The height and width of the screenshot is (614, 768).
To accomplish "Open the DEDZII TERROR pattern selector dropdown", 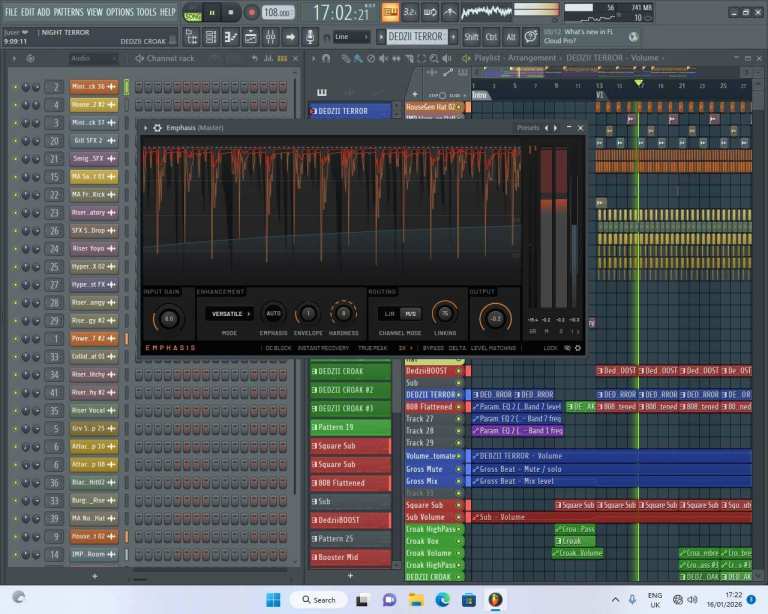I will 415,37.
